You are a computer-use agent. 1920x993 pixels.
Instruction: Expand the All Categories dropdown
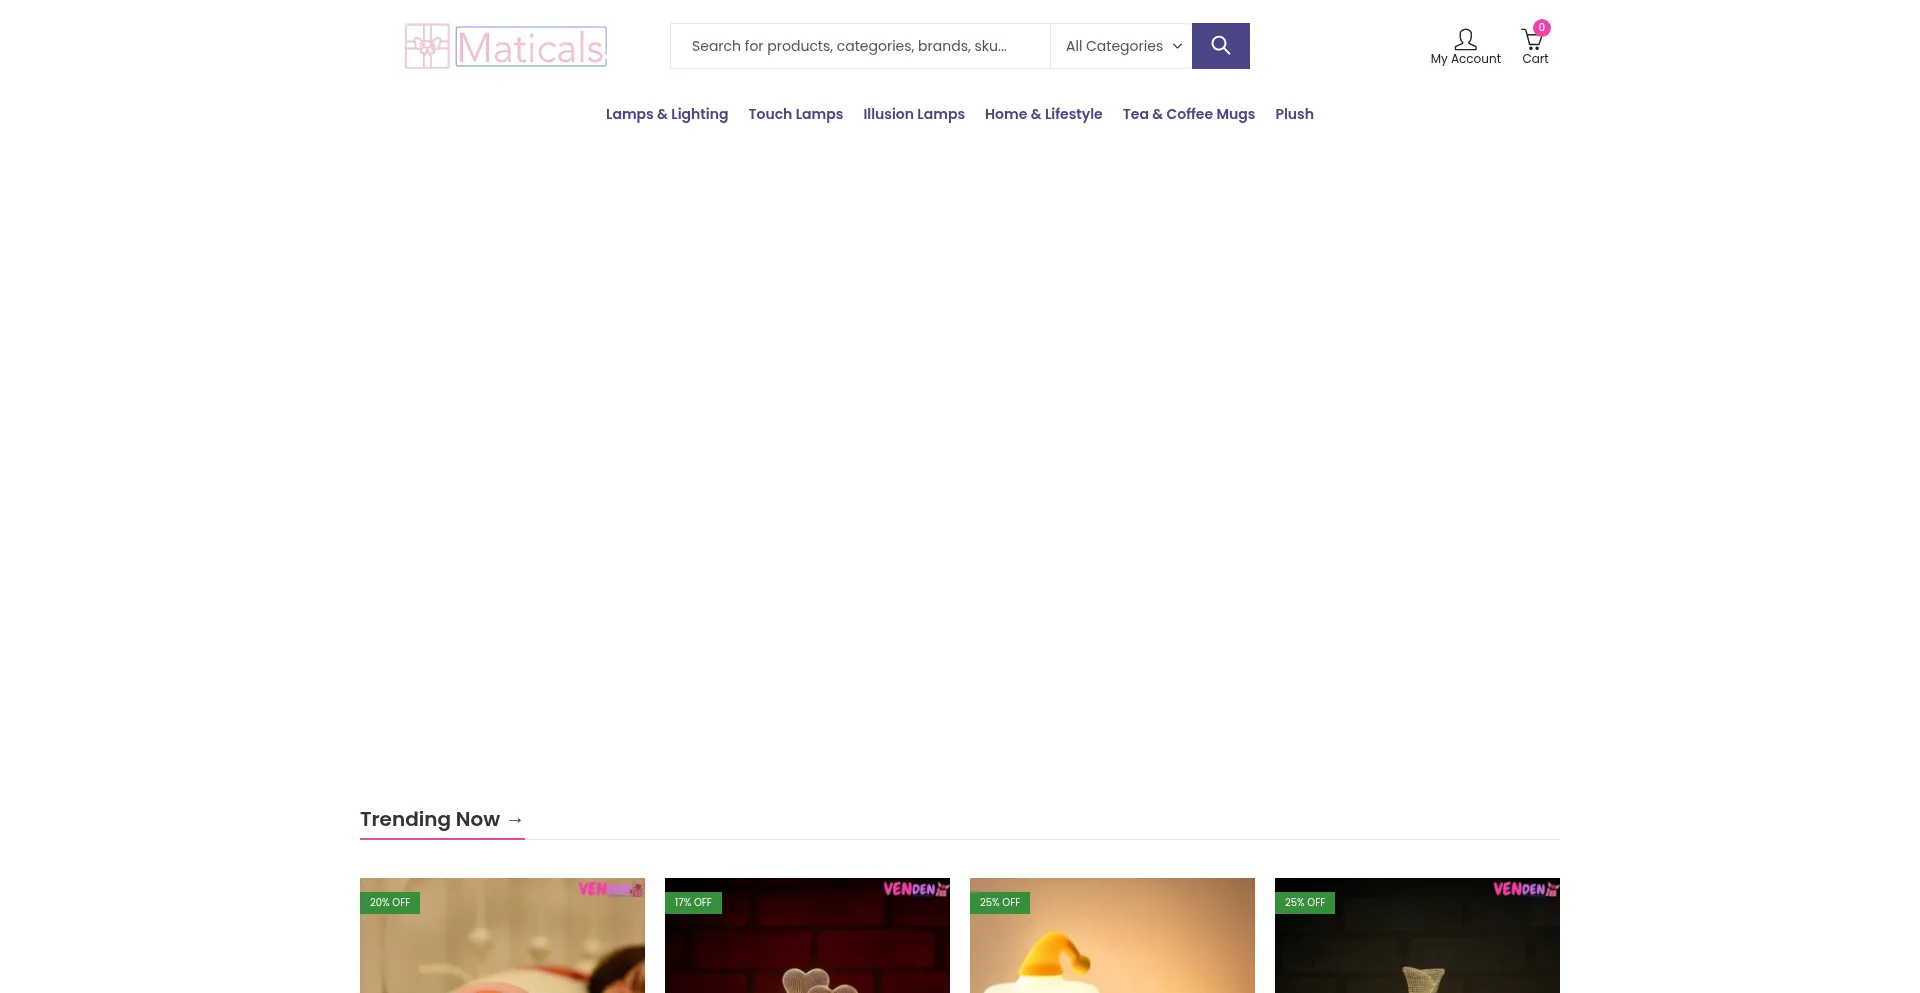coord(1121,46)
